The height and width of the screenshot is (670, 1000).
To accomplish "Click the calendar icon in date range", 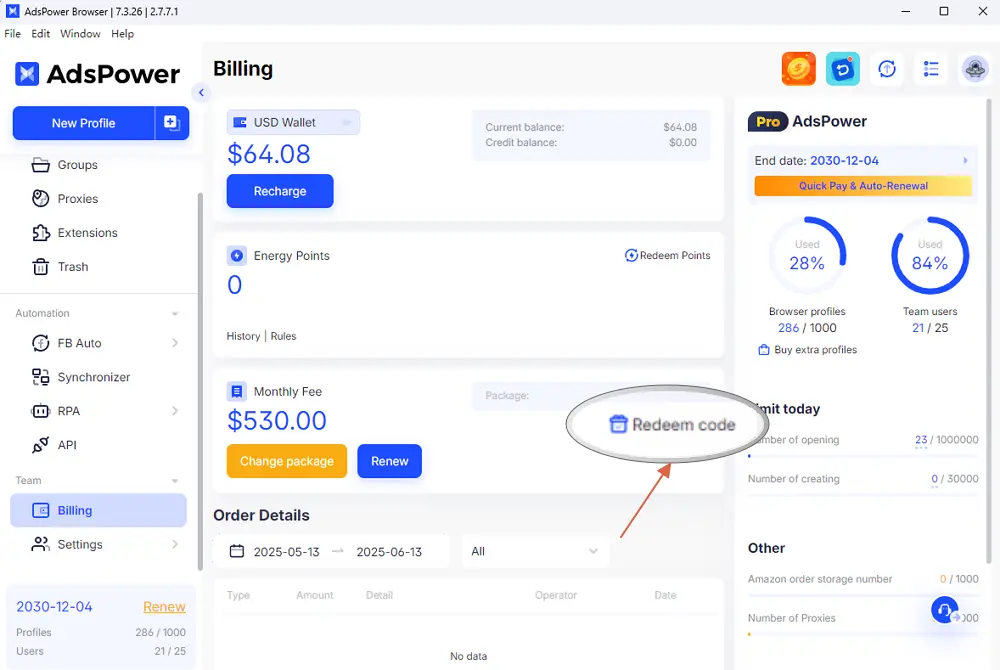I will point(237,551).
